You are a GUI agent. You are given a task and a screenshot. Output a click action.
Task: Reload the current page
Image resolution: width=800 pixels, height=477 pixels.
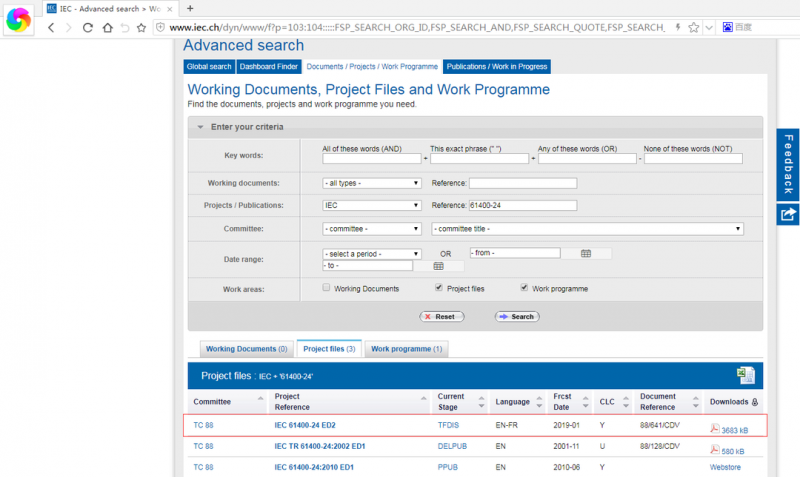(x=88, y=28)
